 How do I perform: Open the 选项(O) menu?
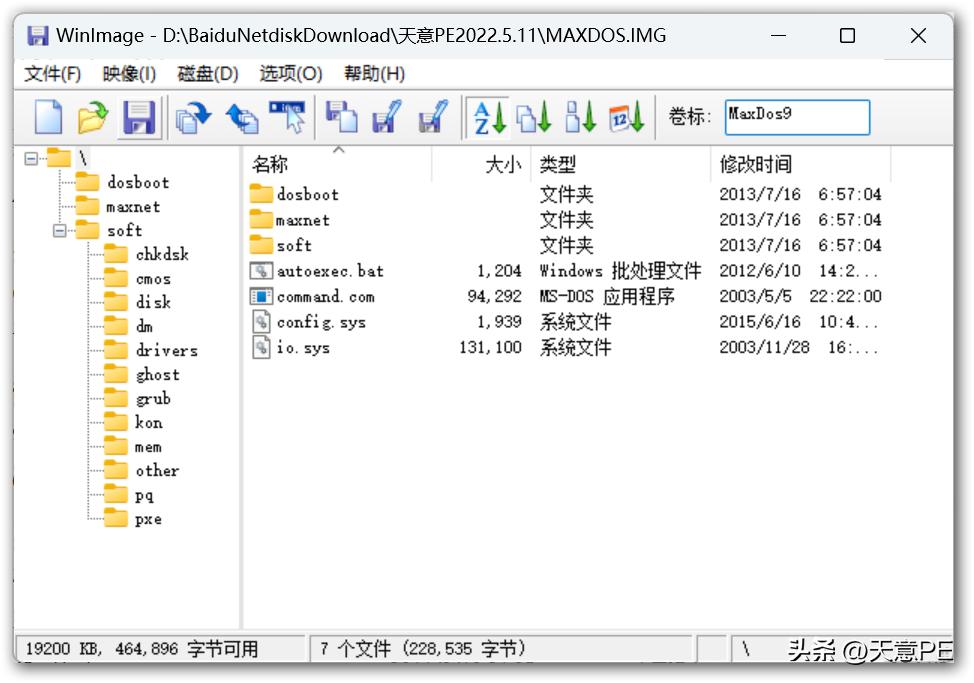tap(291, 74)
